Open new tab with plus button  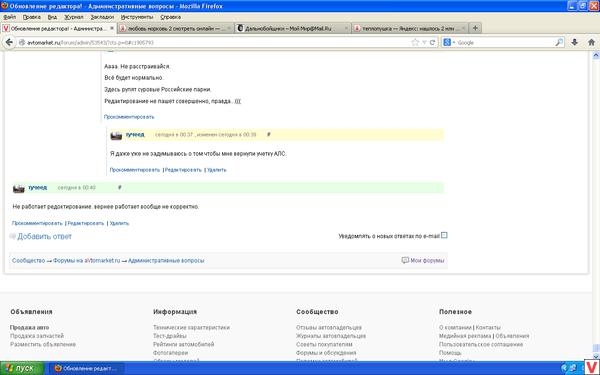point(475,28)
